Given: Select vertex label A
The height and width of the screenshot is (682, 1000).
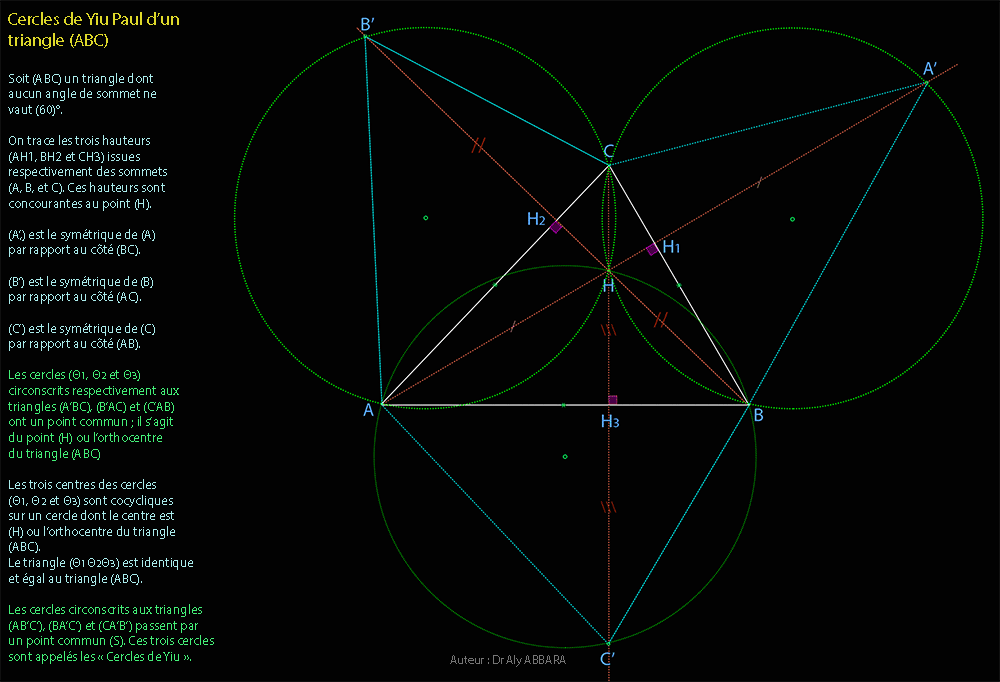Looking at the screenshot, I should pyautogui.click(x=368, y=410).
